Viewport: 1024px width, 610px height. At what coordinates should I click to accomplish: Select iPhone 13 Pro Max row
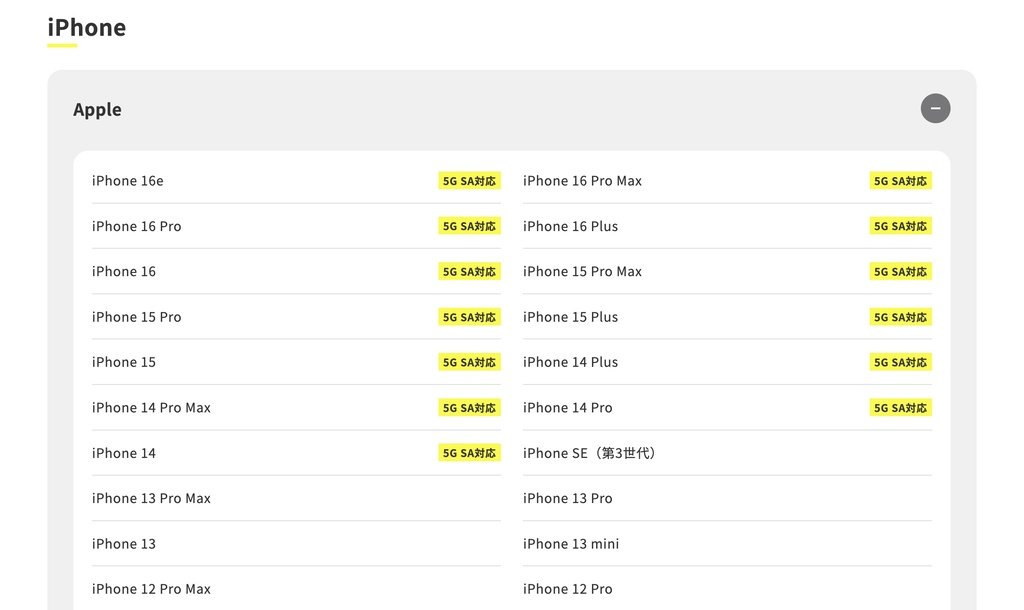pyautogui.click(x=296, y=498)
